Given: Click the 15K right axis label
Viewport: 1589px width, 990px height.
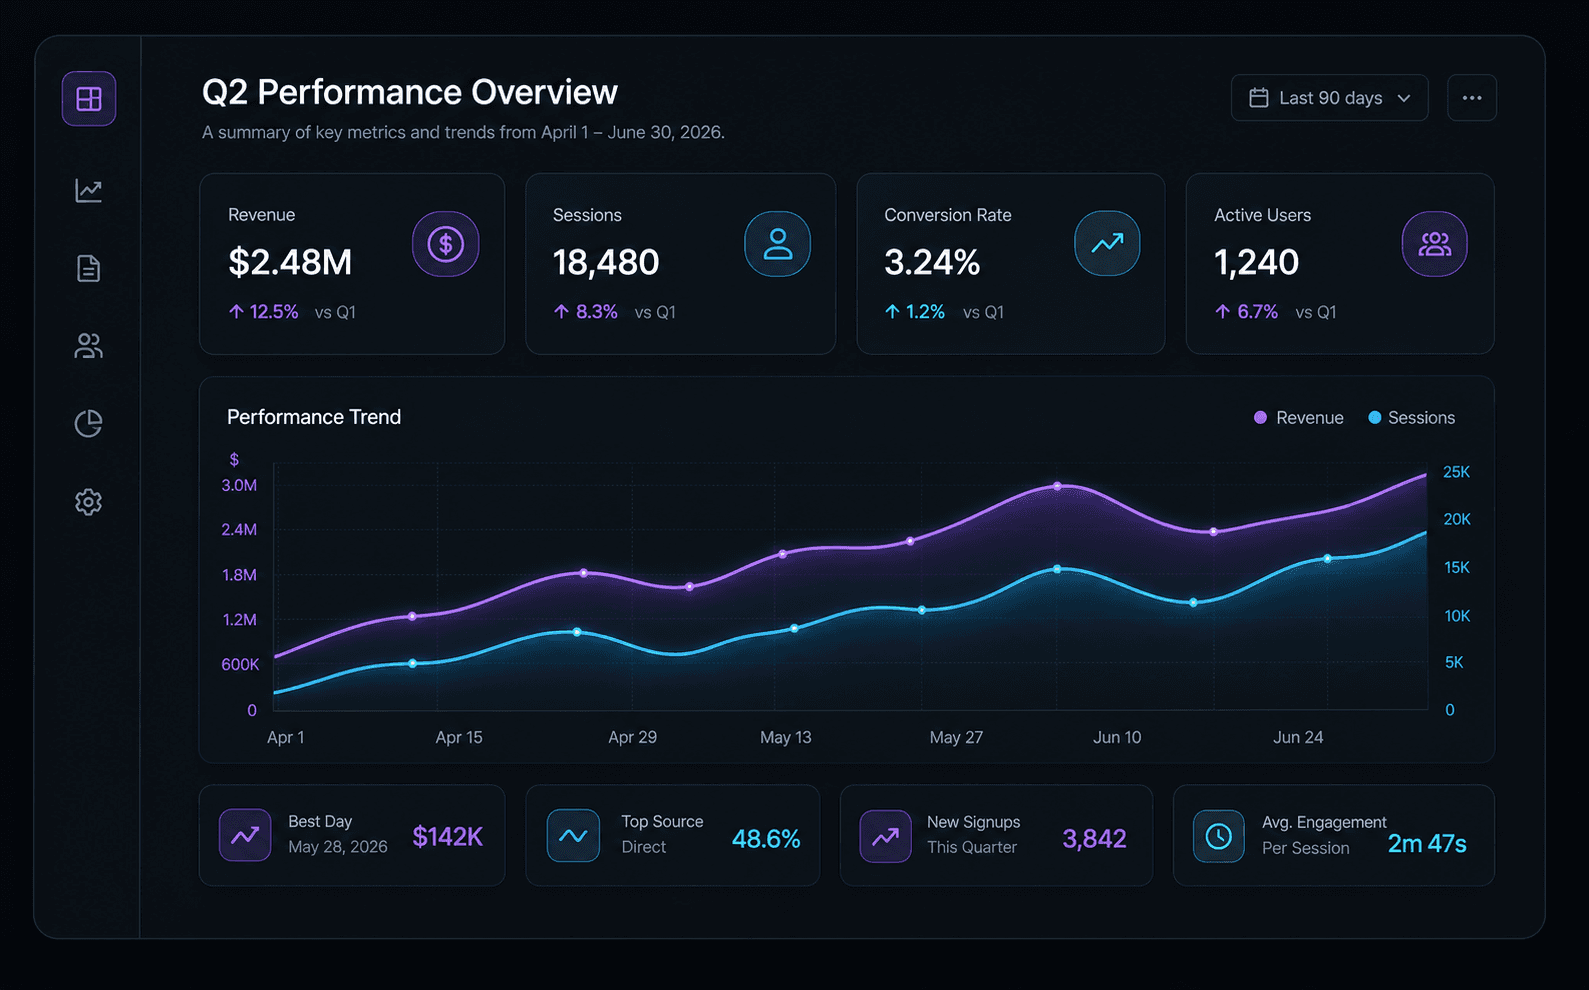Looking at the screenshot, I should pos(1457,567).
